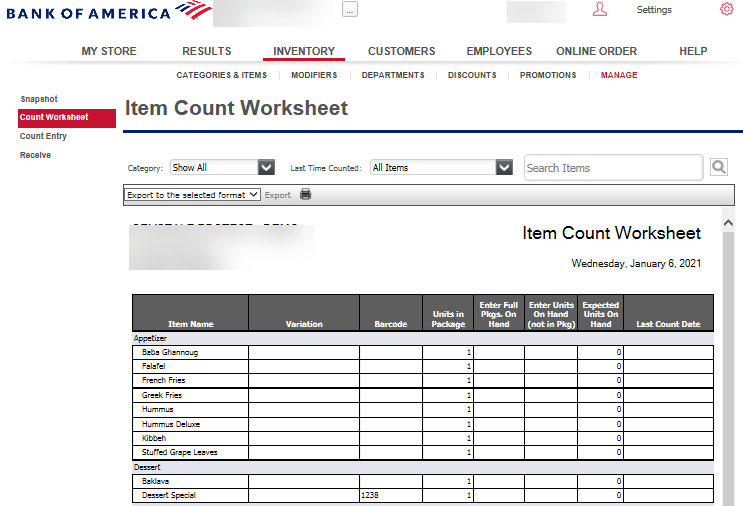Click the printer icon
The width and height of the screenshot is (743, 506).
(305, 195)
